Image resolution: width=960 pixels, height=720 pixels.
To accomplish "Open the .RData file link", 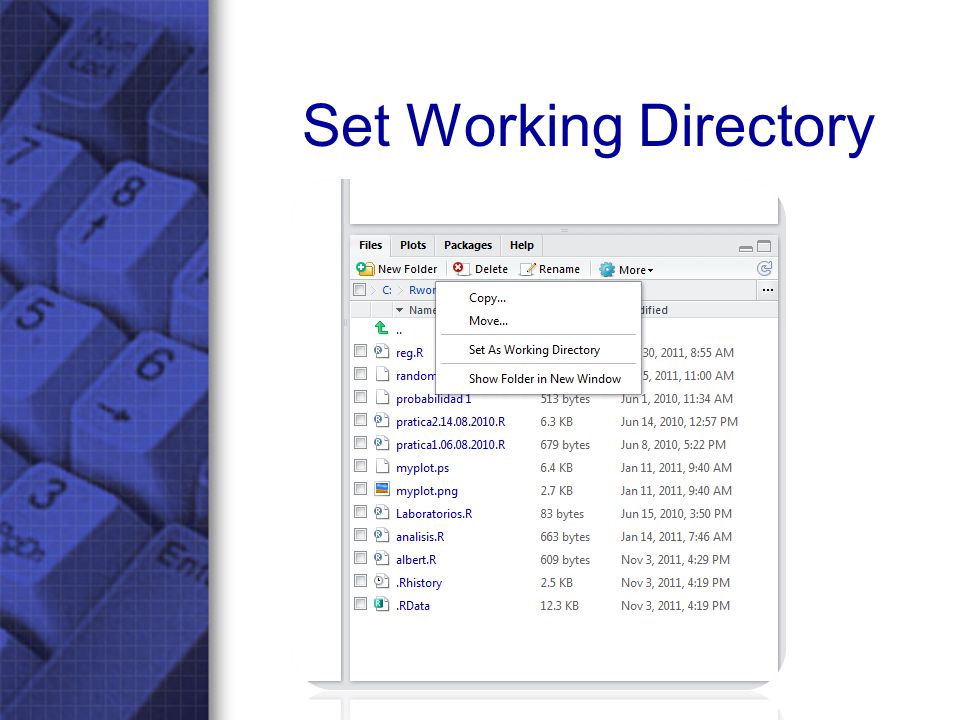I will [x=413, y=606].
